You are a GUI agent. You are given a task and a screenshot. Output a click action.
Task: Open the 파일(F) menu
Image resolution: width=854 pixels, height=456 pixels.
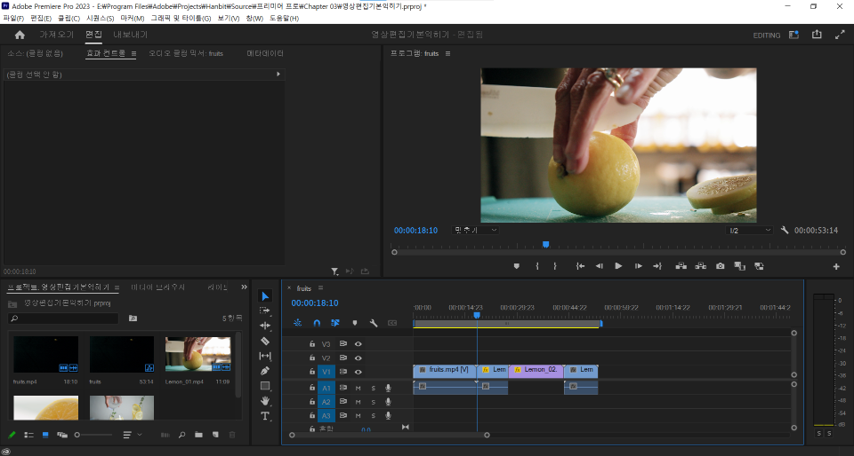[14, 19]
